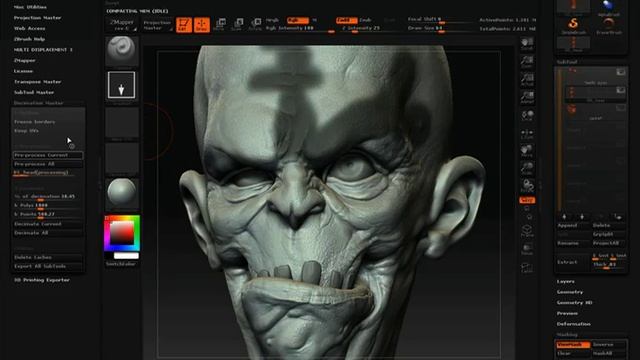Open the License entry
The image size is (640, 360).
pyautogui.click(x=23, y=71)
